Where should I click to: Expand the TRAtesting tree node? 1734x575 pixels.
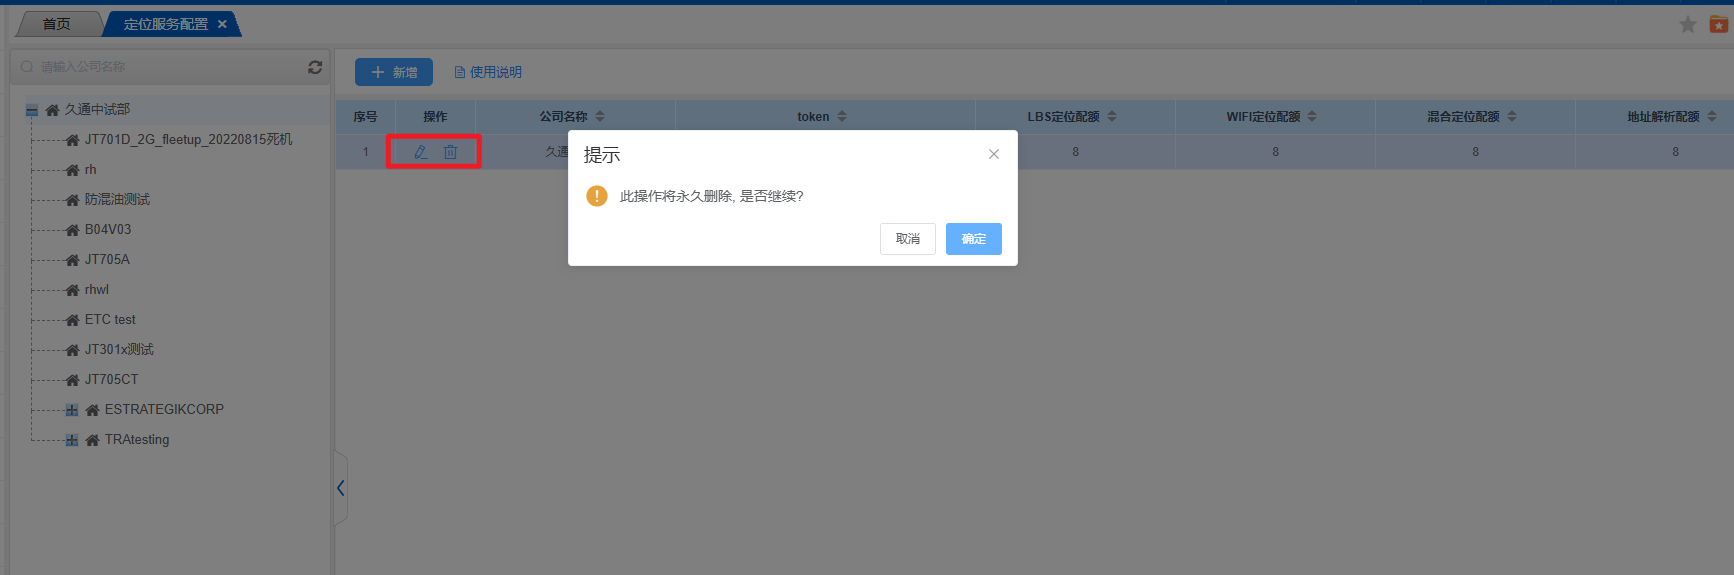coord(71,440)
